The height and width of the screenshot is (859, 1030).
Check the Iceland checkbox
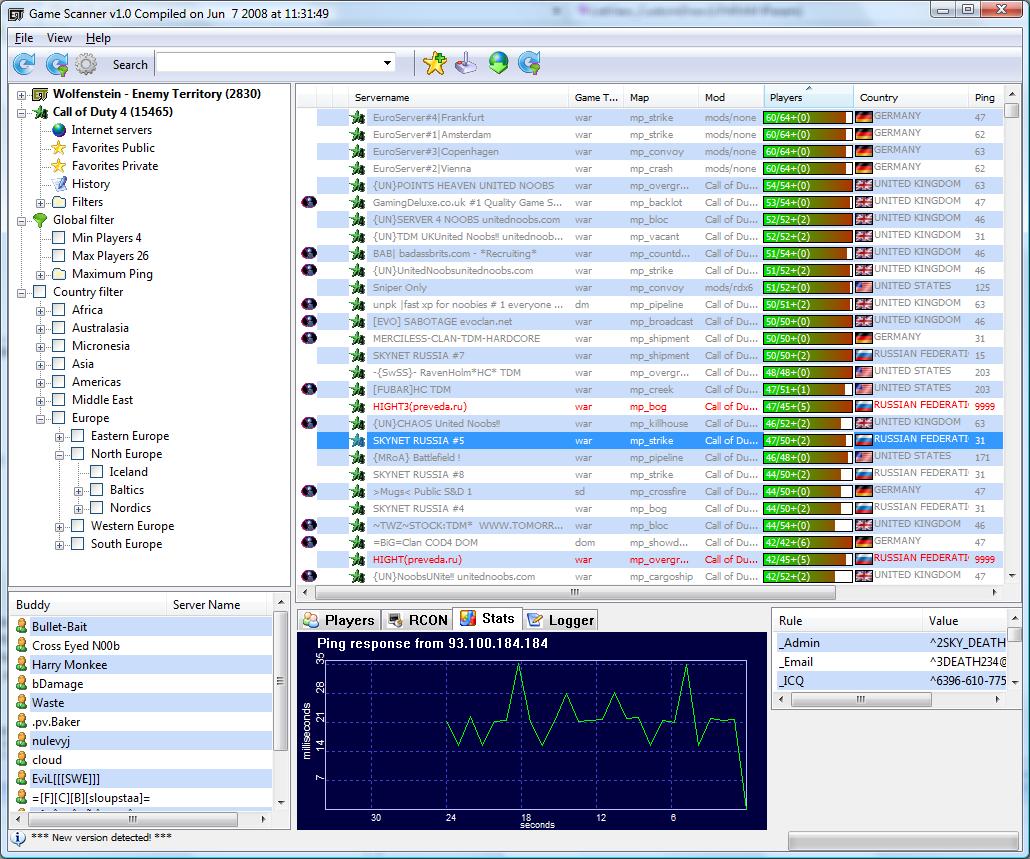point(97,472)
